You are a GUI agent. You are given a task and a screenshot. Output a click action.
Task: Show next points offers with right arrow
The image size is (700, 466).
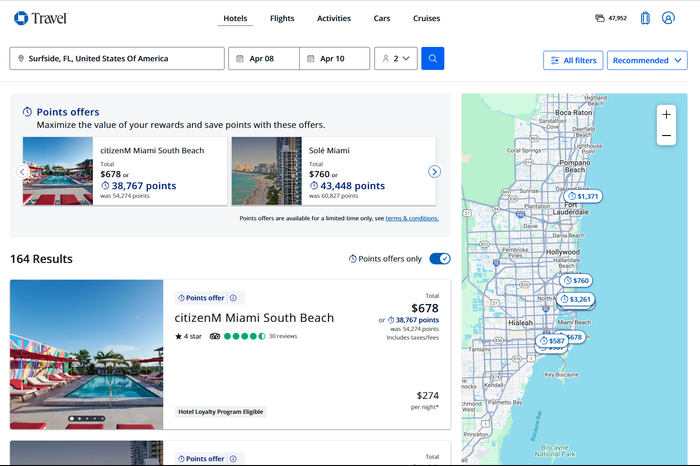[x=434, y=171]
